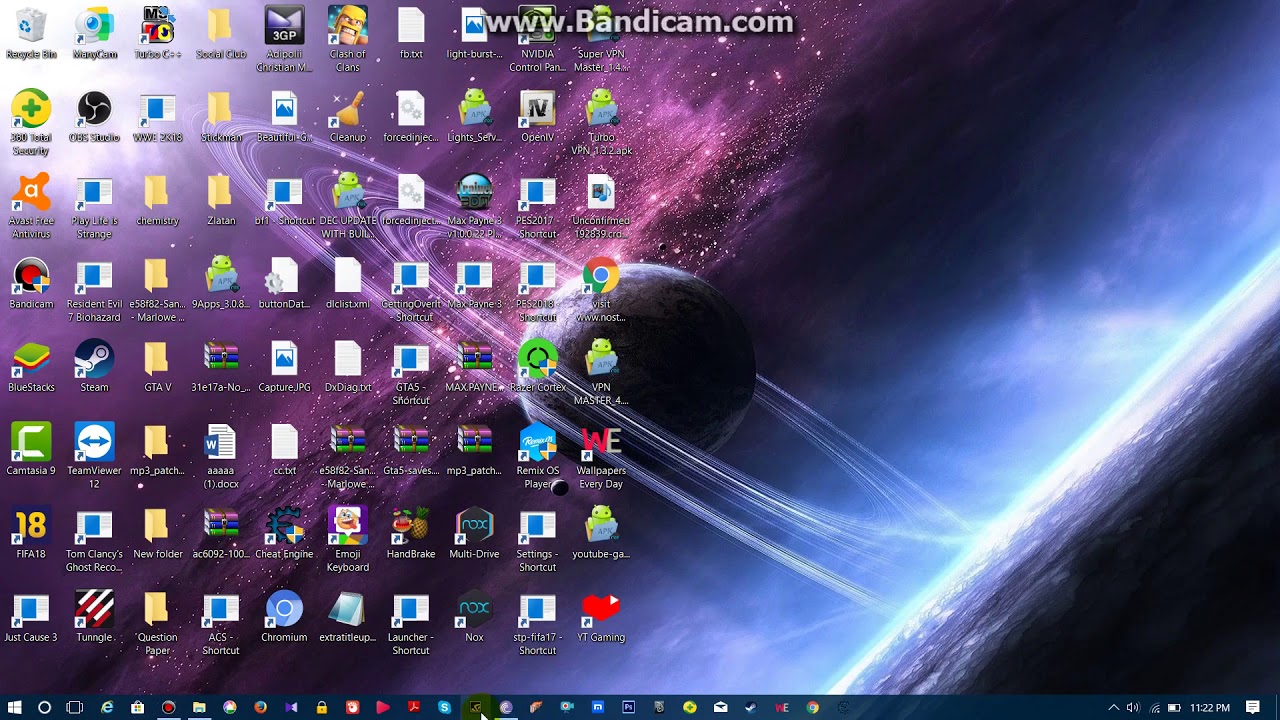Launch Razer Cortex desktop icon
1280x720 pixels.
coord(537,367)
